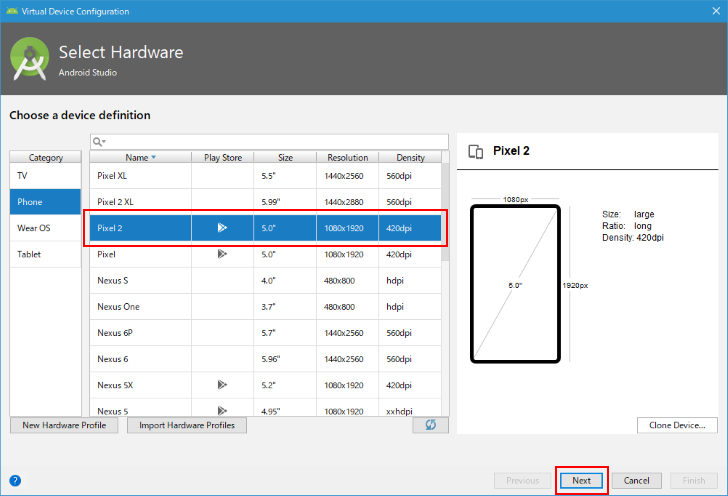This screenshot has width=728, height=496.
Task: Select the Phone category
Action: [x=46, y=202]
